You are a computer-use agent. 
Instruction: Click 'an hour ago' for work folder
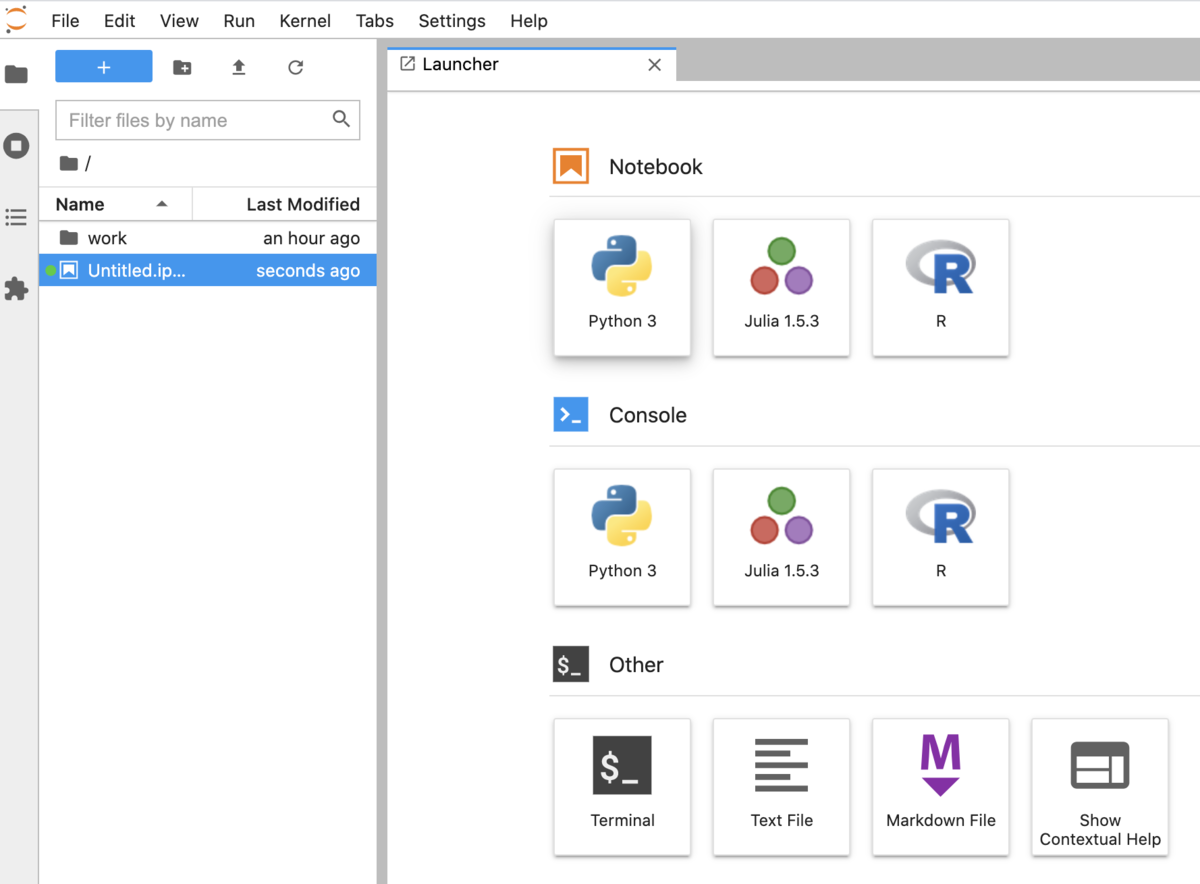[312, 238]
